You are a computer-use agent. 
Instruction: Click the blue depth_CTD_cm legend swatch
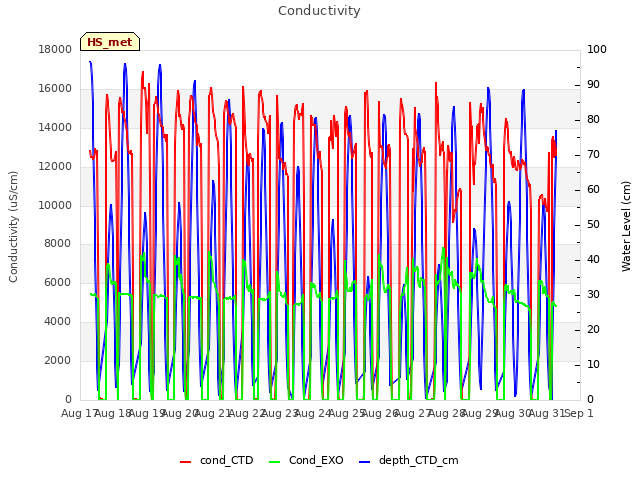pos(364,462)
